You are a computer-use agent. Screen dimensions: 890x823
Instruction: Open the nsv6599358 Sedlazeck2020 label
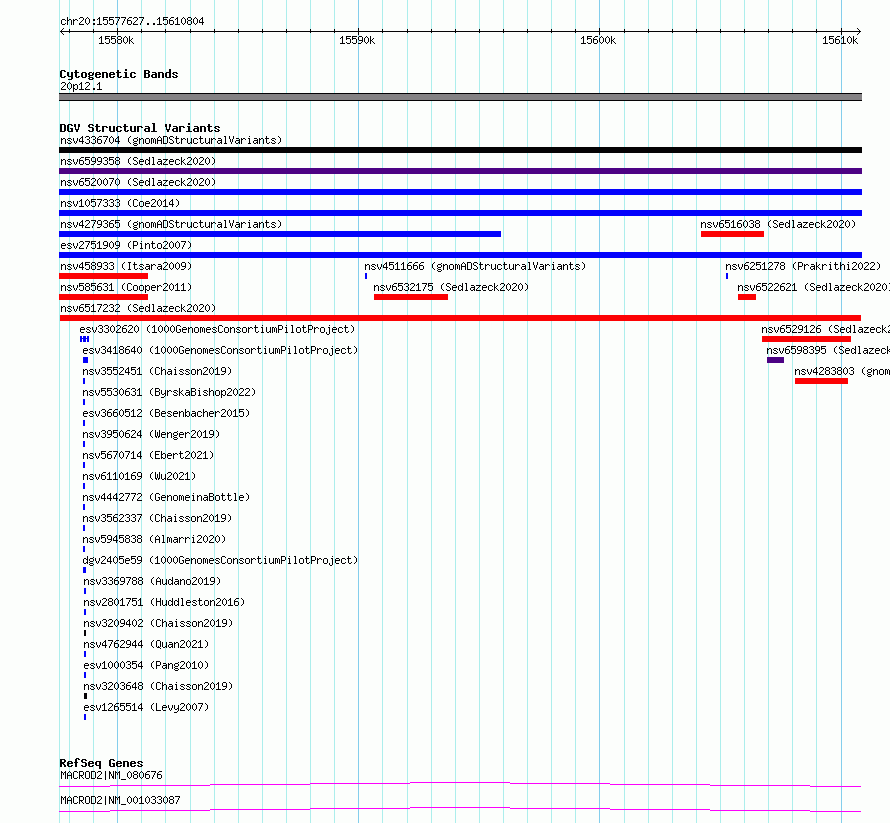pos(138,161)
